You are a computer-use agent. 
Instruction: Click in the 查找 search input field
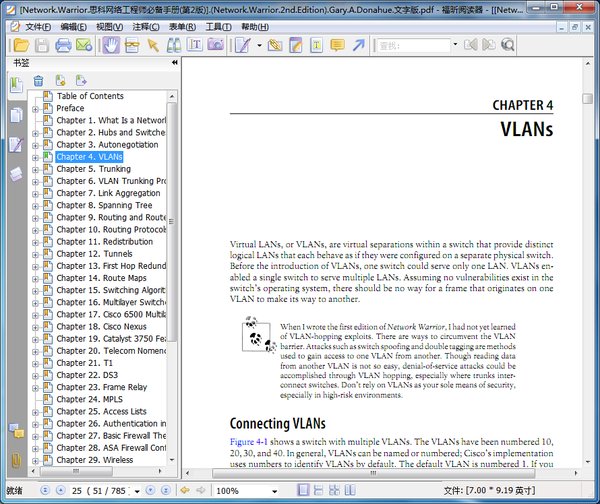click(413, 46)
